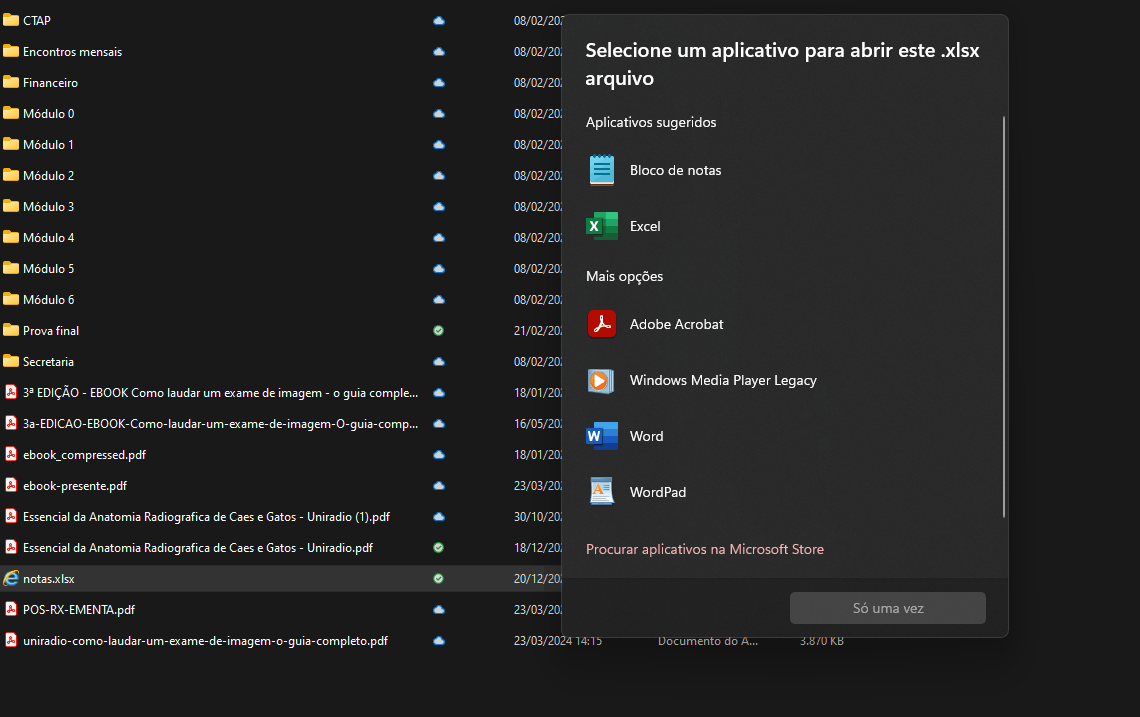The width and height of the screenshot is (1140, 717).
Task: Click the green sync status icon for Prova final
Action: (438, 331)
